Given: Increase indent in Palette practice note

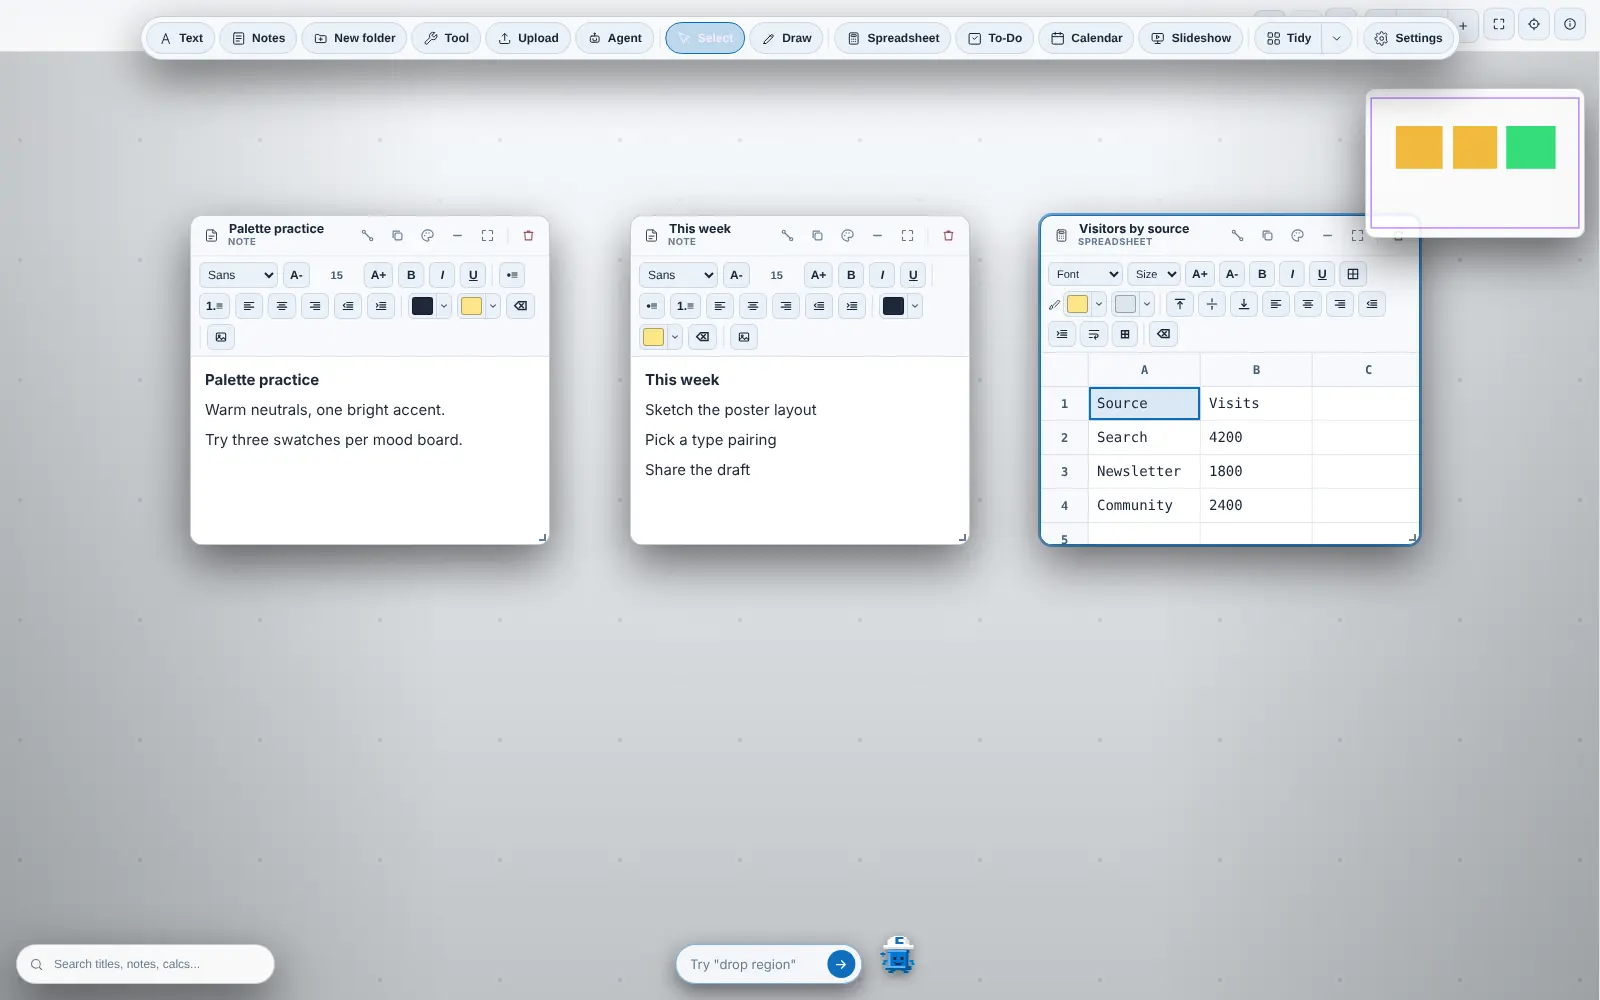Looking at the screenshot, I should pyautogui.click(x=381, y=306).
